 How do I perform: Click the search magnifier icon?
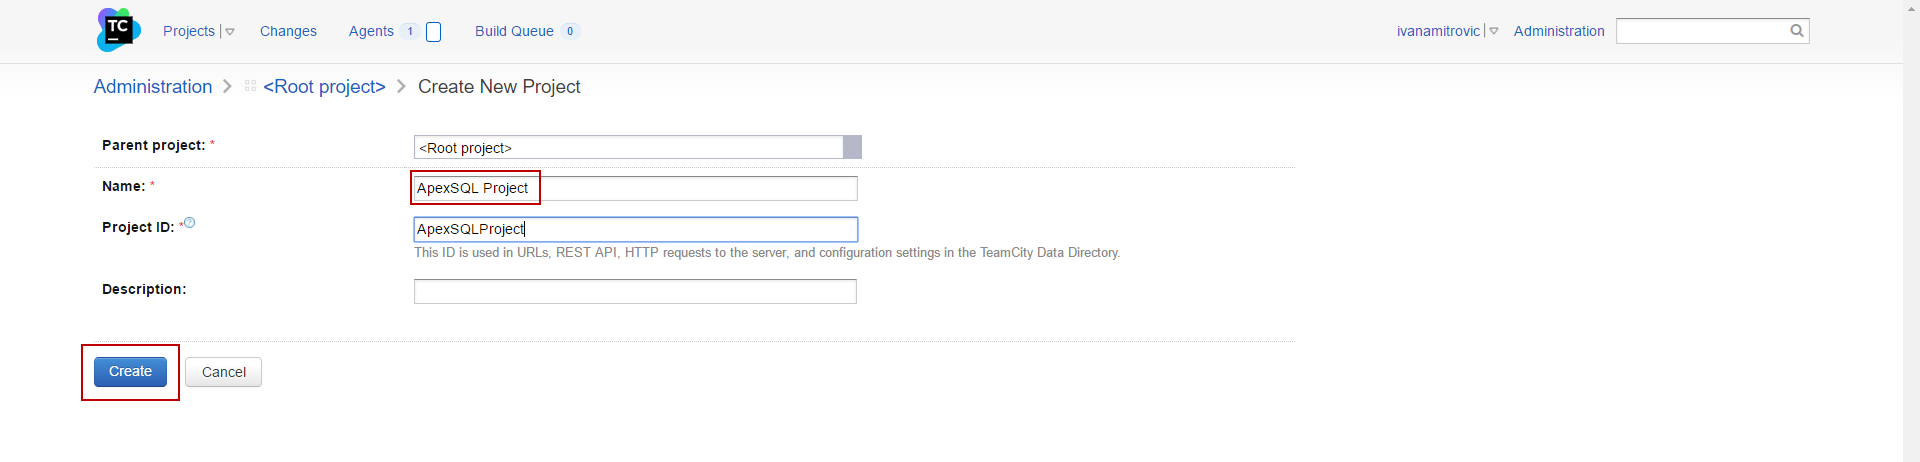[x=1797, y=31]
